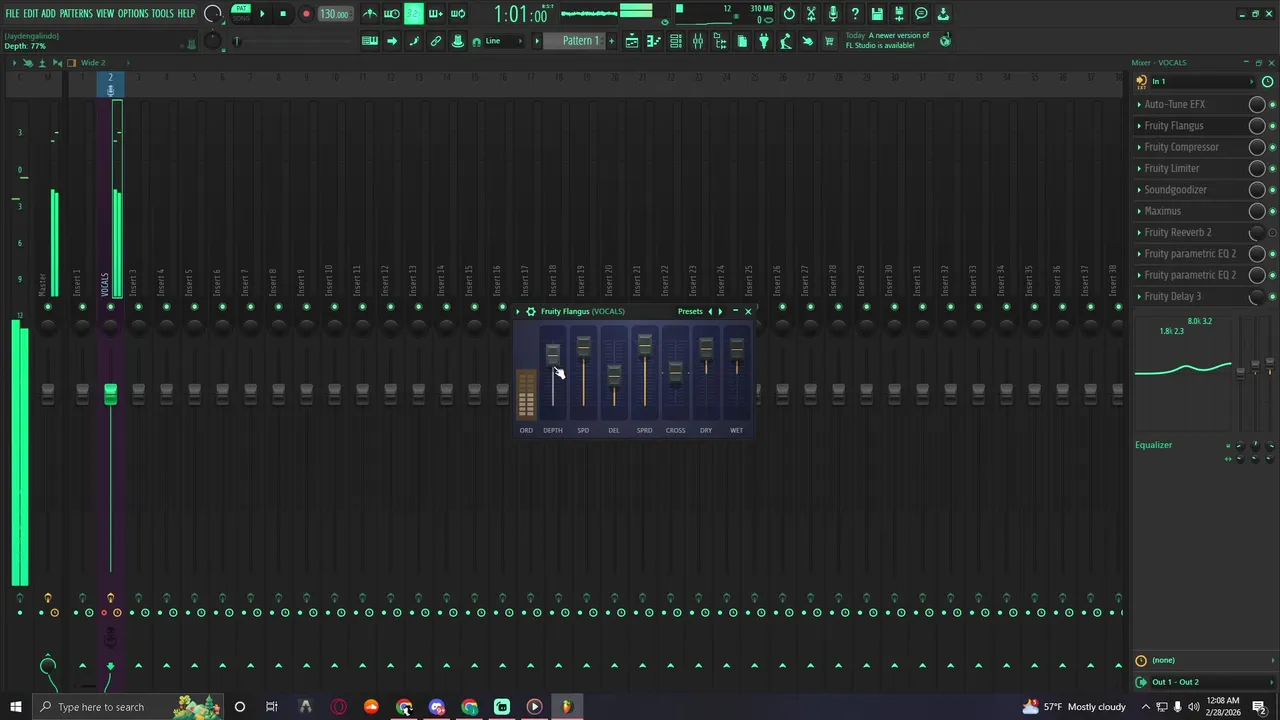
Task: Click the Soundgoodizer effect slot name
Action: point(1175,190)
